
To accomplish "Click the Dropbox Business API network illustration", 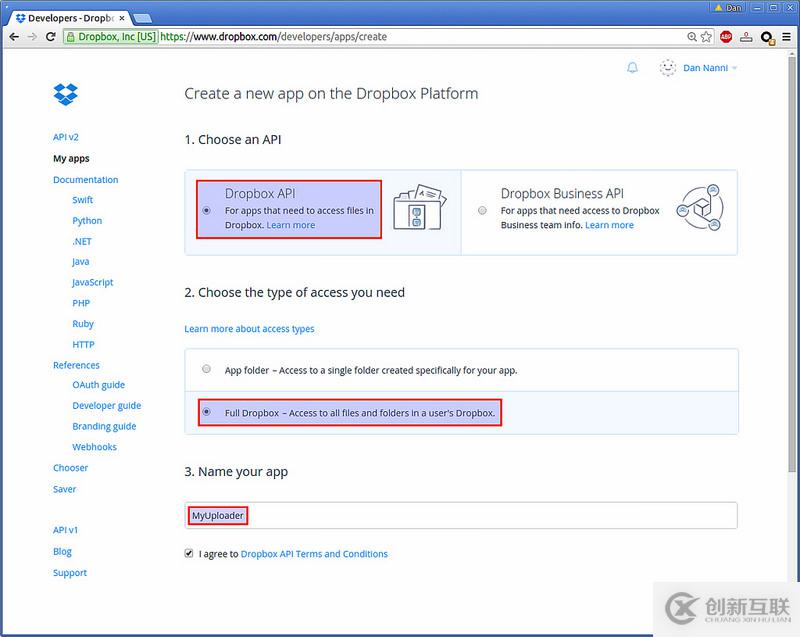I will pyautogui.click(x=700, y=208).
